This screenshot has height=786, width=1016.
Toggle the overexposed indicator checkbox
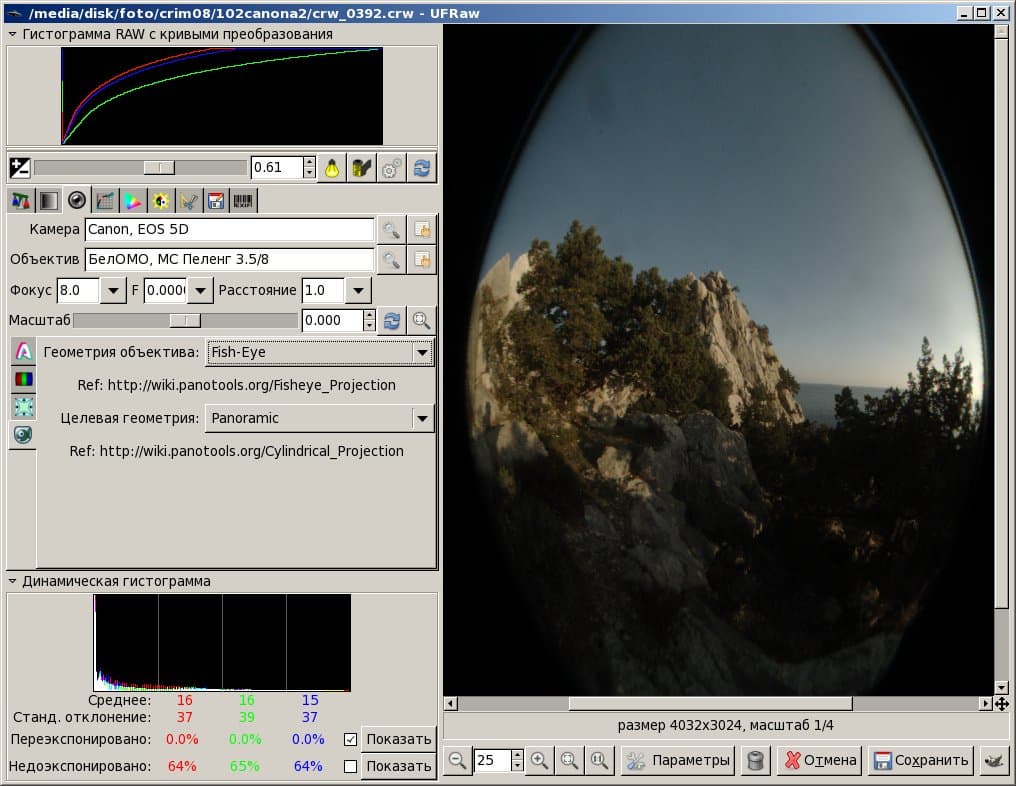(351, 739)
